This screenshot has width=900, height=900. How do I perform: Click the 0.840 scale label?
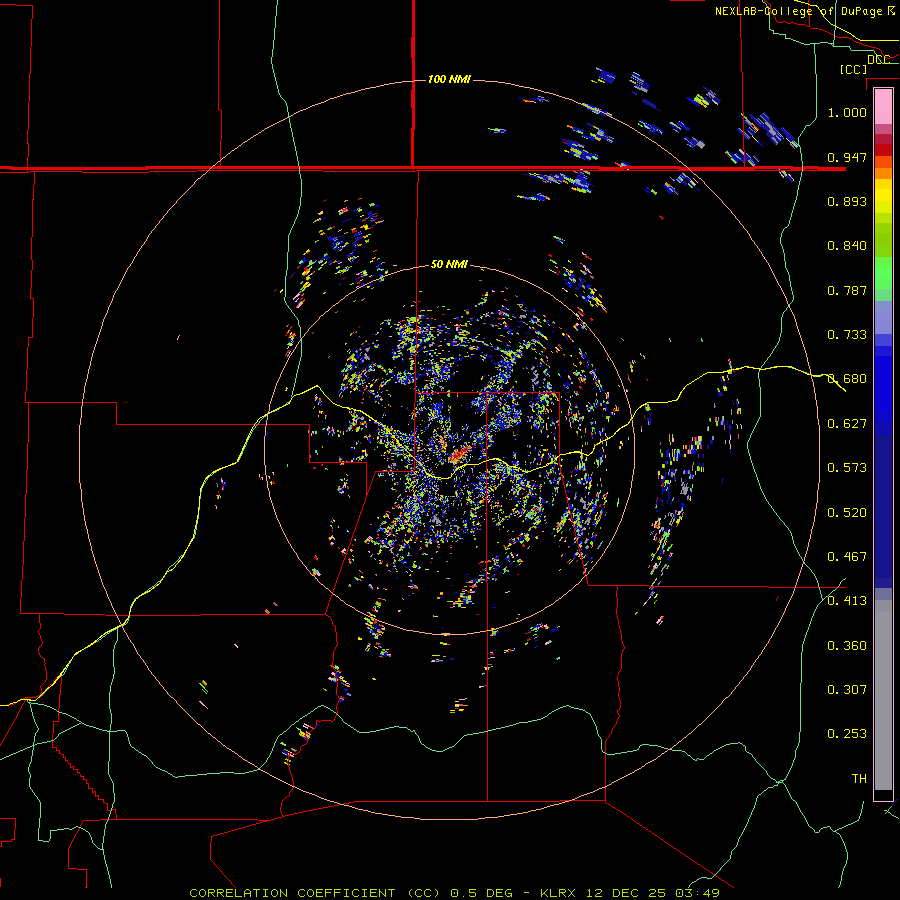coord(847,246)
